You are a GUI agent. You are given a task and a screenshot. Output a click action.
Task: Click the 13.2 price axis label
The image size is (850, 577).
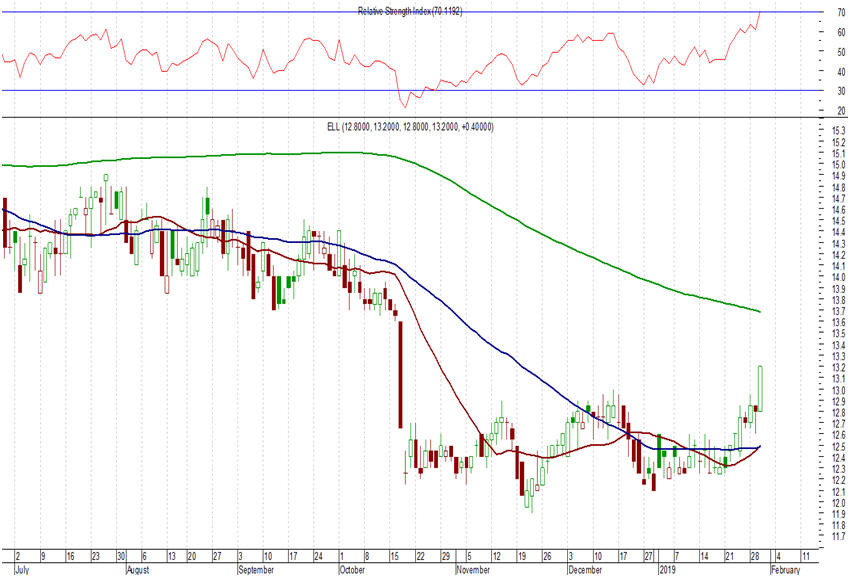[x=839, y=367]
